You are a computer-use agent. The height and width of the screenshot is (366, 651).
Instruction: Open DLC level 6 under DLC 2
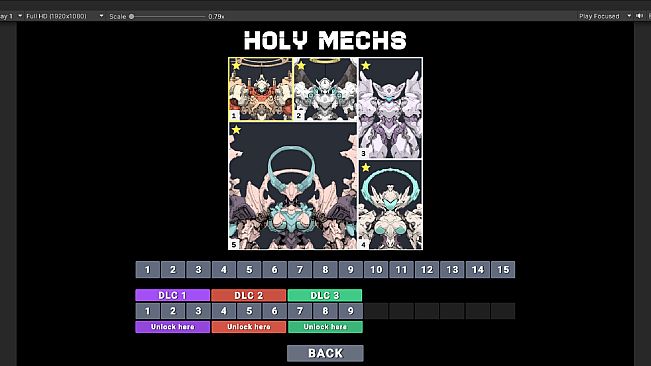tap(274, 311)
